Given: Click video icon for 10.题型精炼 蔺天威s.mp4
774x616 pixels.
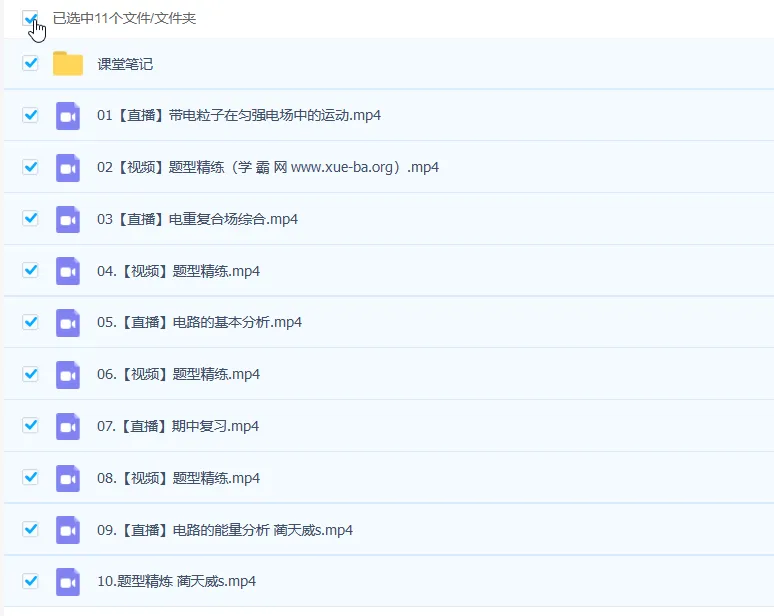Looking at the screenshot, I should [x=68, y=581].
